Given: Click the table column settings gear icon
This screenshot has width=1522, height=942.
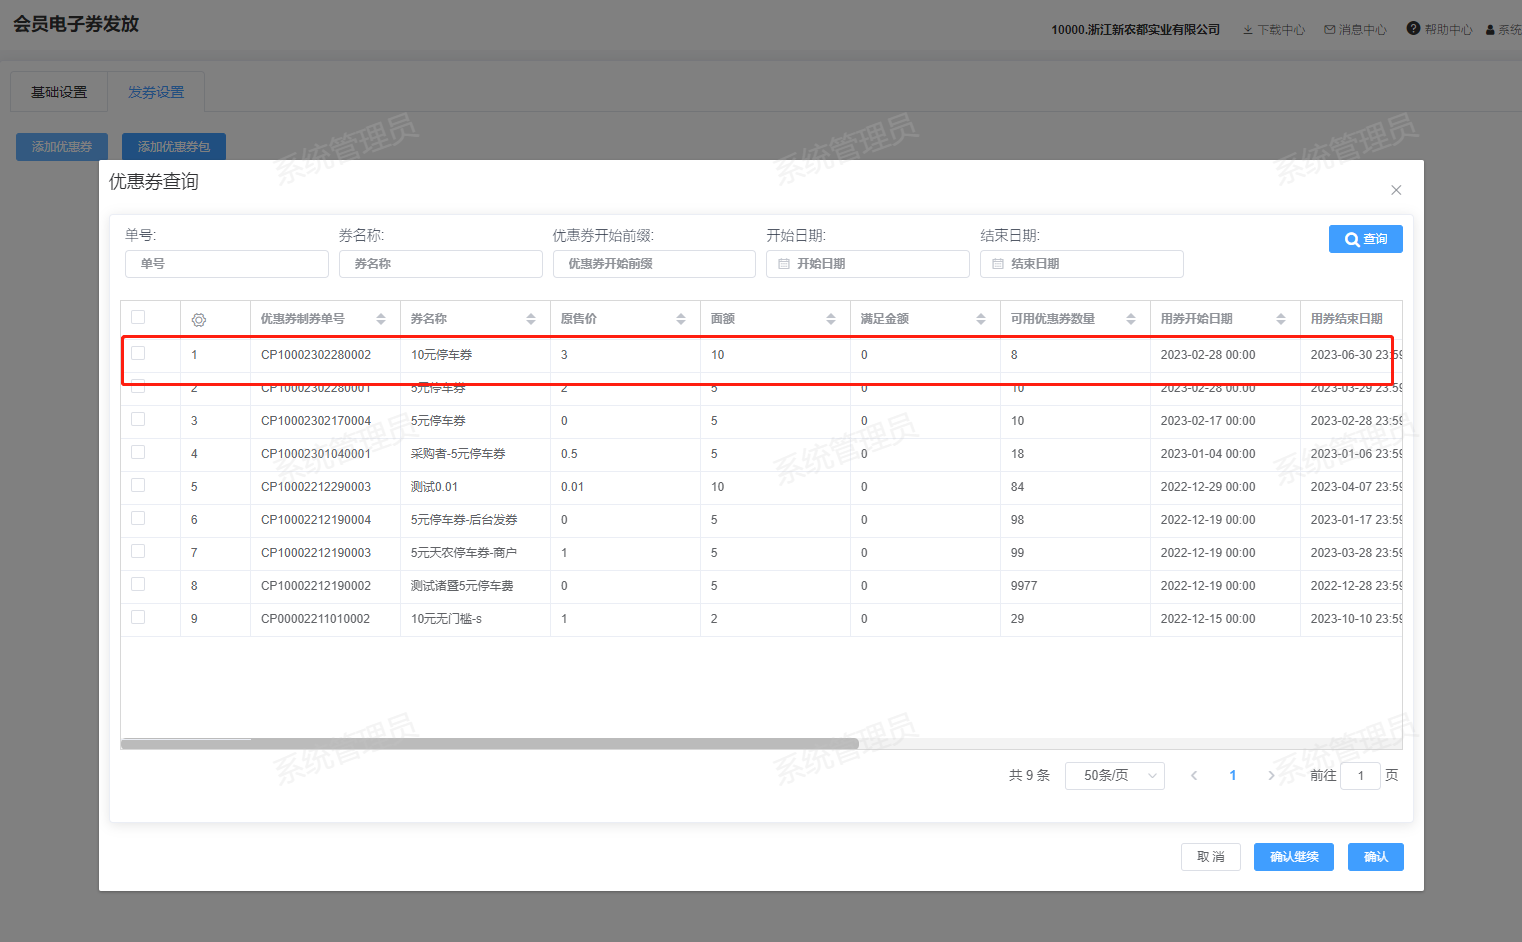Looking at the screenshot, I should coord(199,320).
